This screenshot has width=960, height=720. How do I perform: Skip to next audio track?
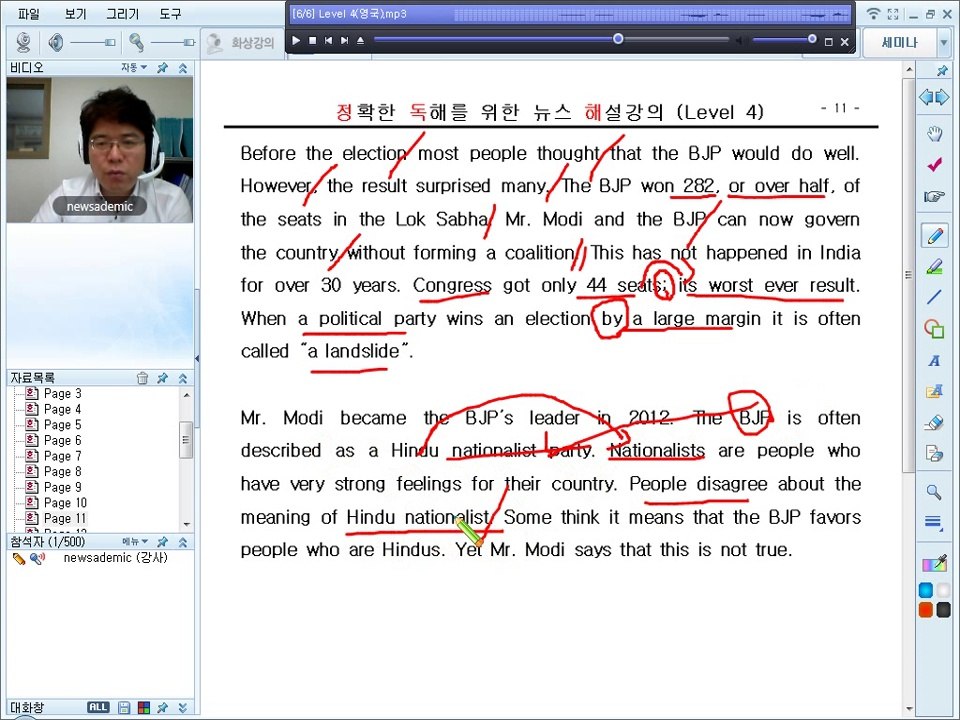(x=344, y=40)
